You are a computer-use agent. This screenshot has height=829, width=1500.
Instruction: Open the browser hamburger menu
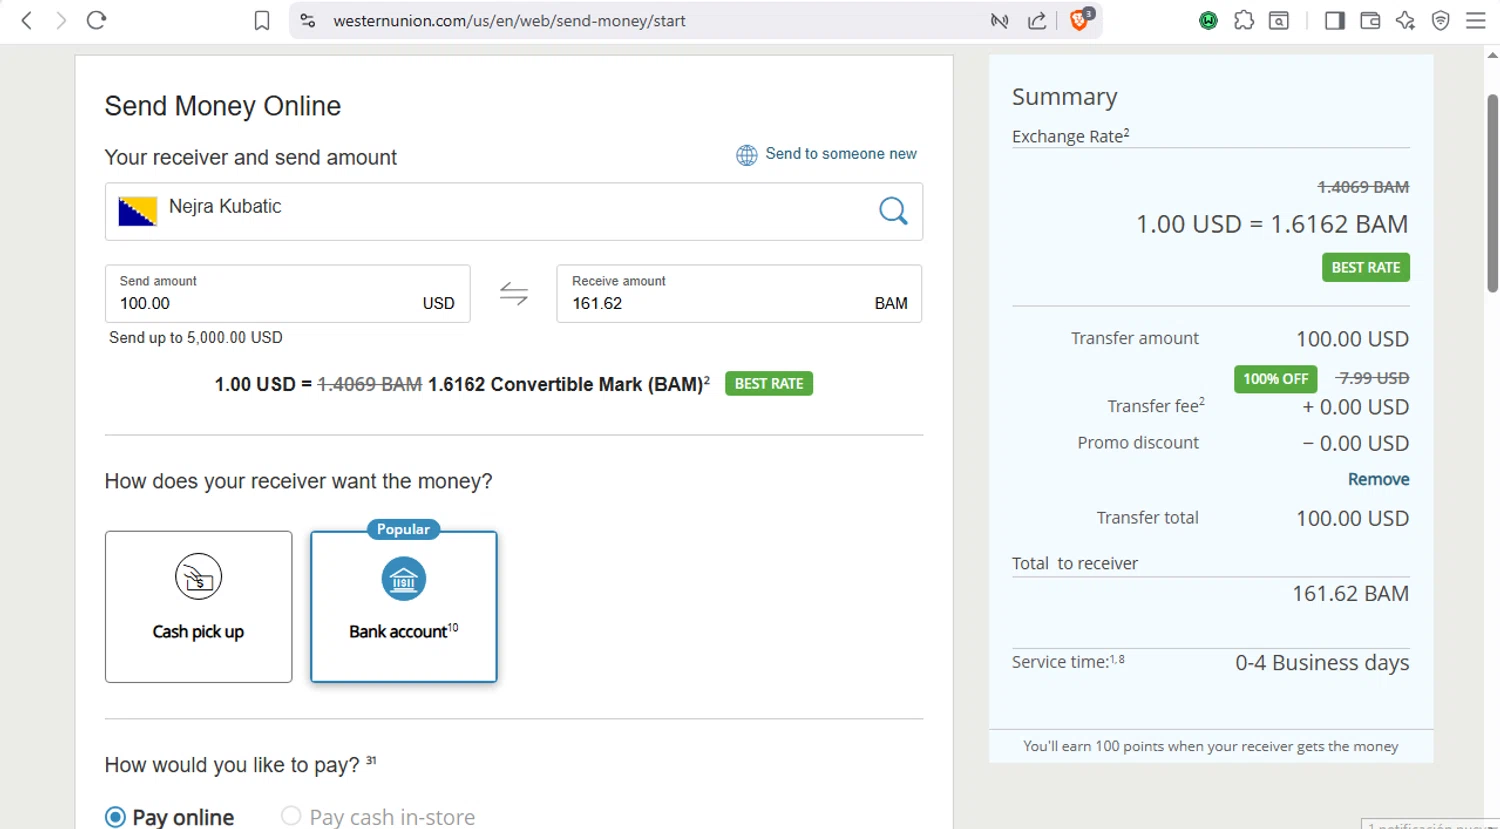[x=1476, y=20]
